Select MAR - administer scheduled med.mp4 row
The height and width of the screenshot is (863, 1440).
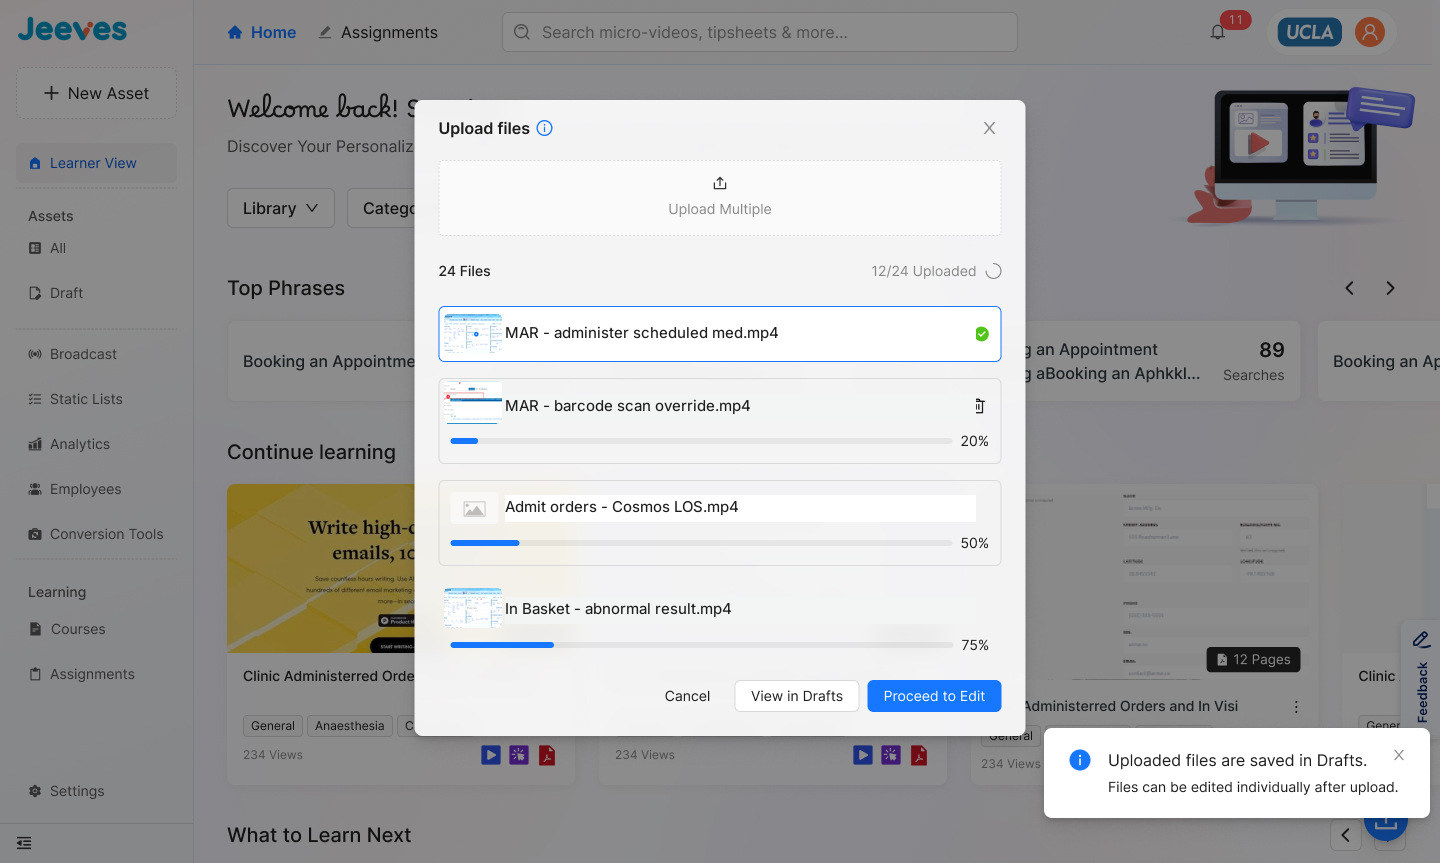tap(720, 334)
